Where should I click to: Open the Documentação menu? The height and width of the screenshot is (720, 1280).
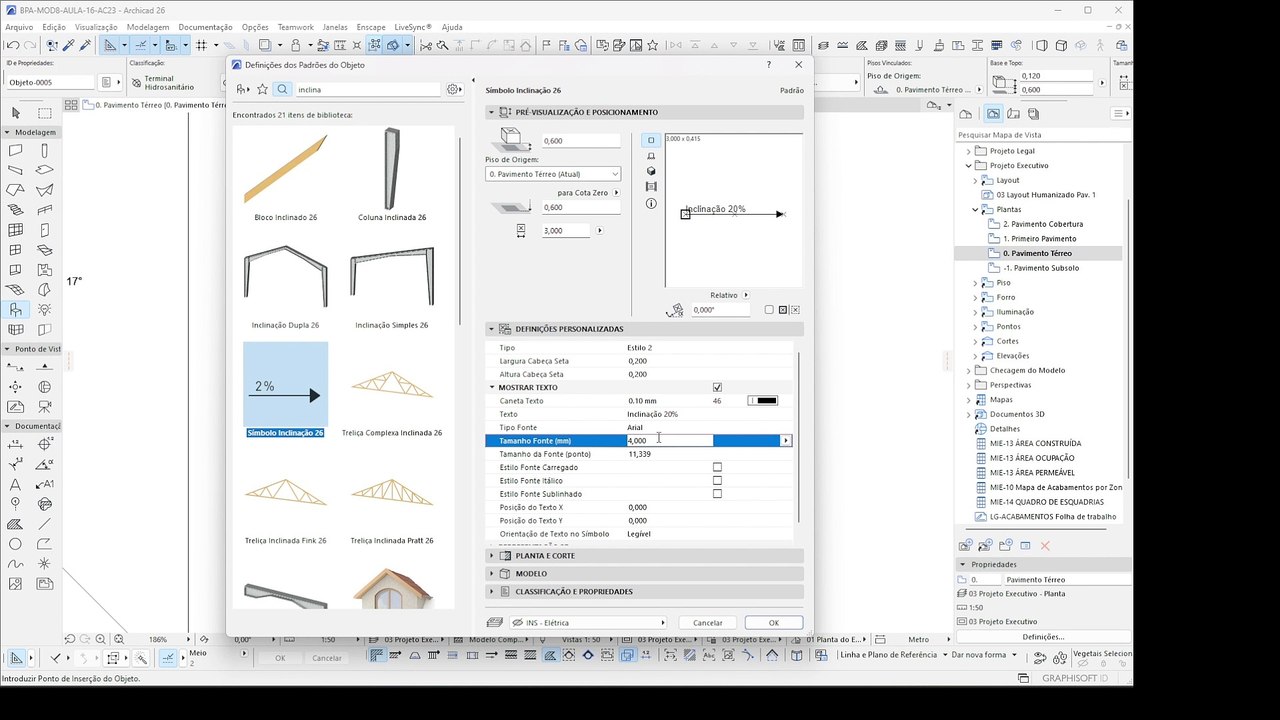point(205,27)
